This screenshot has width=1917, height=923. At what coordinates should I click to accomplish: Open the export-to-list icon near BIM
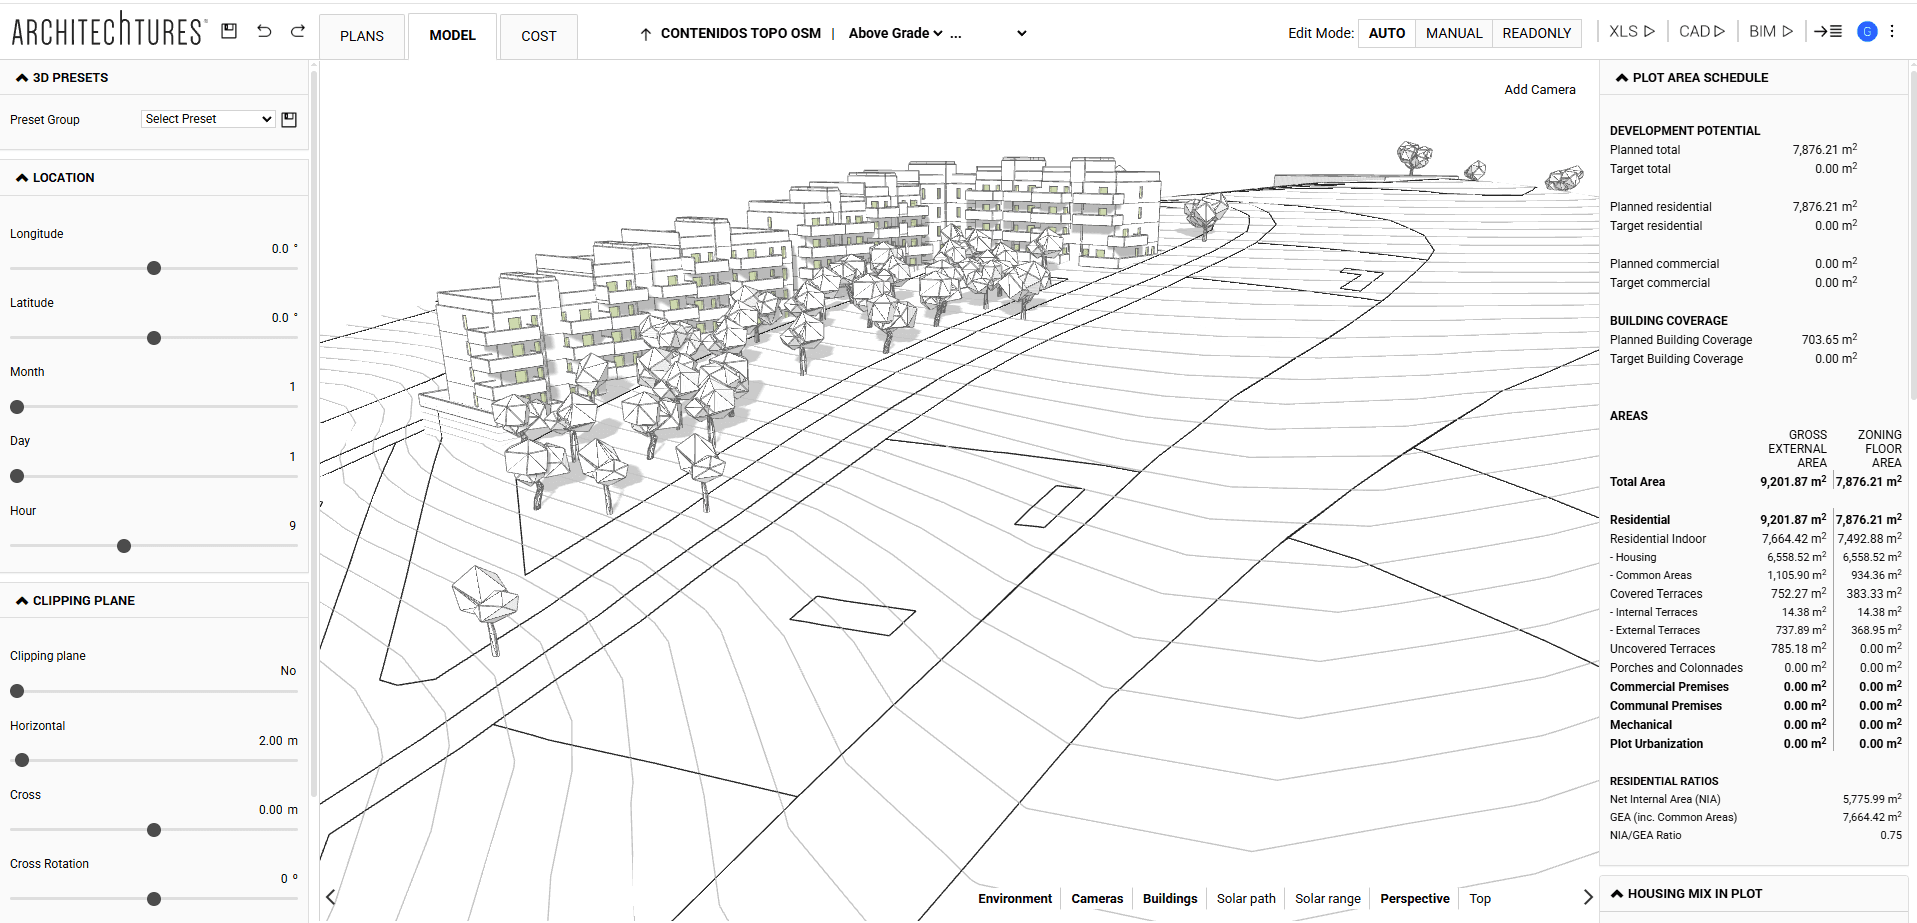[1827, 31]
